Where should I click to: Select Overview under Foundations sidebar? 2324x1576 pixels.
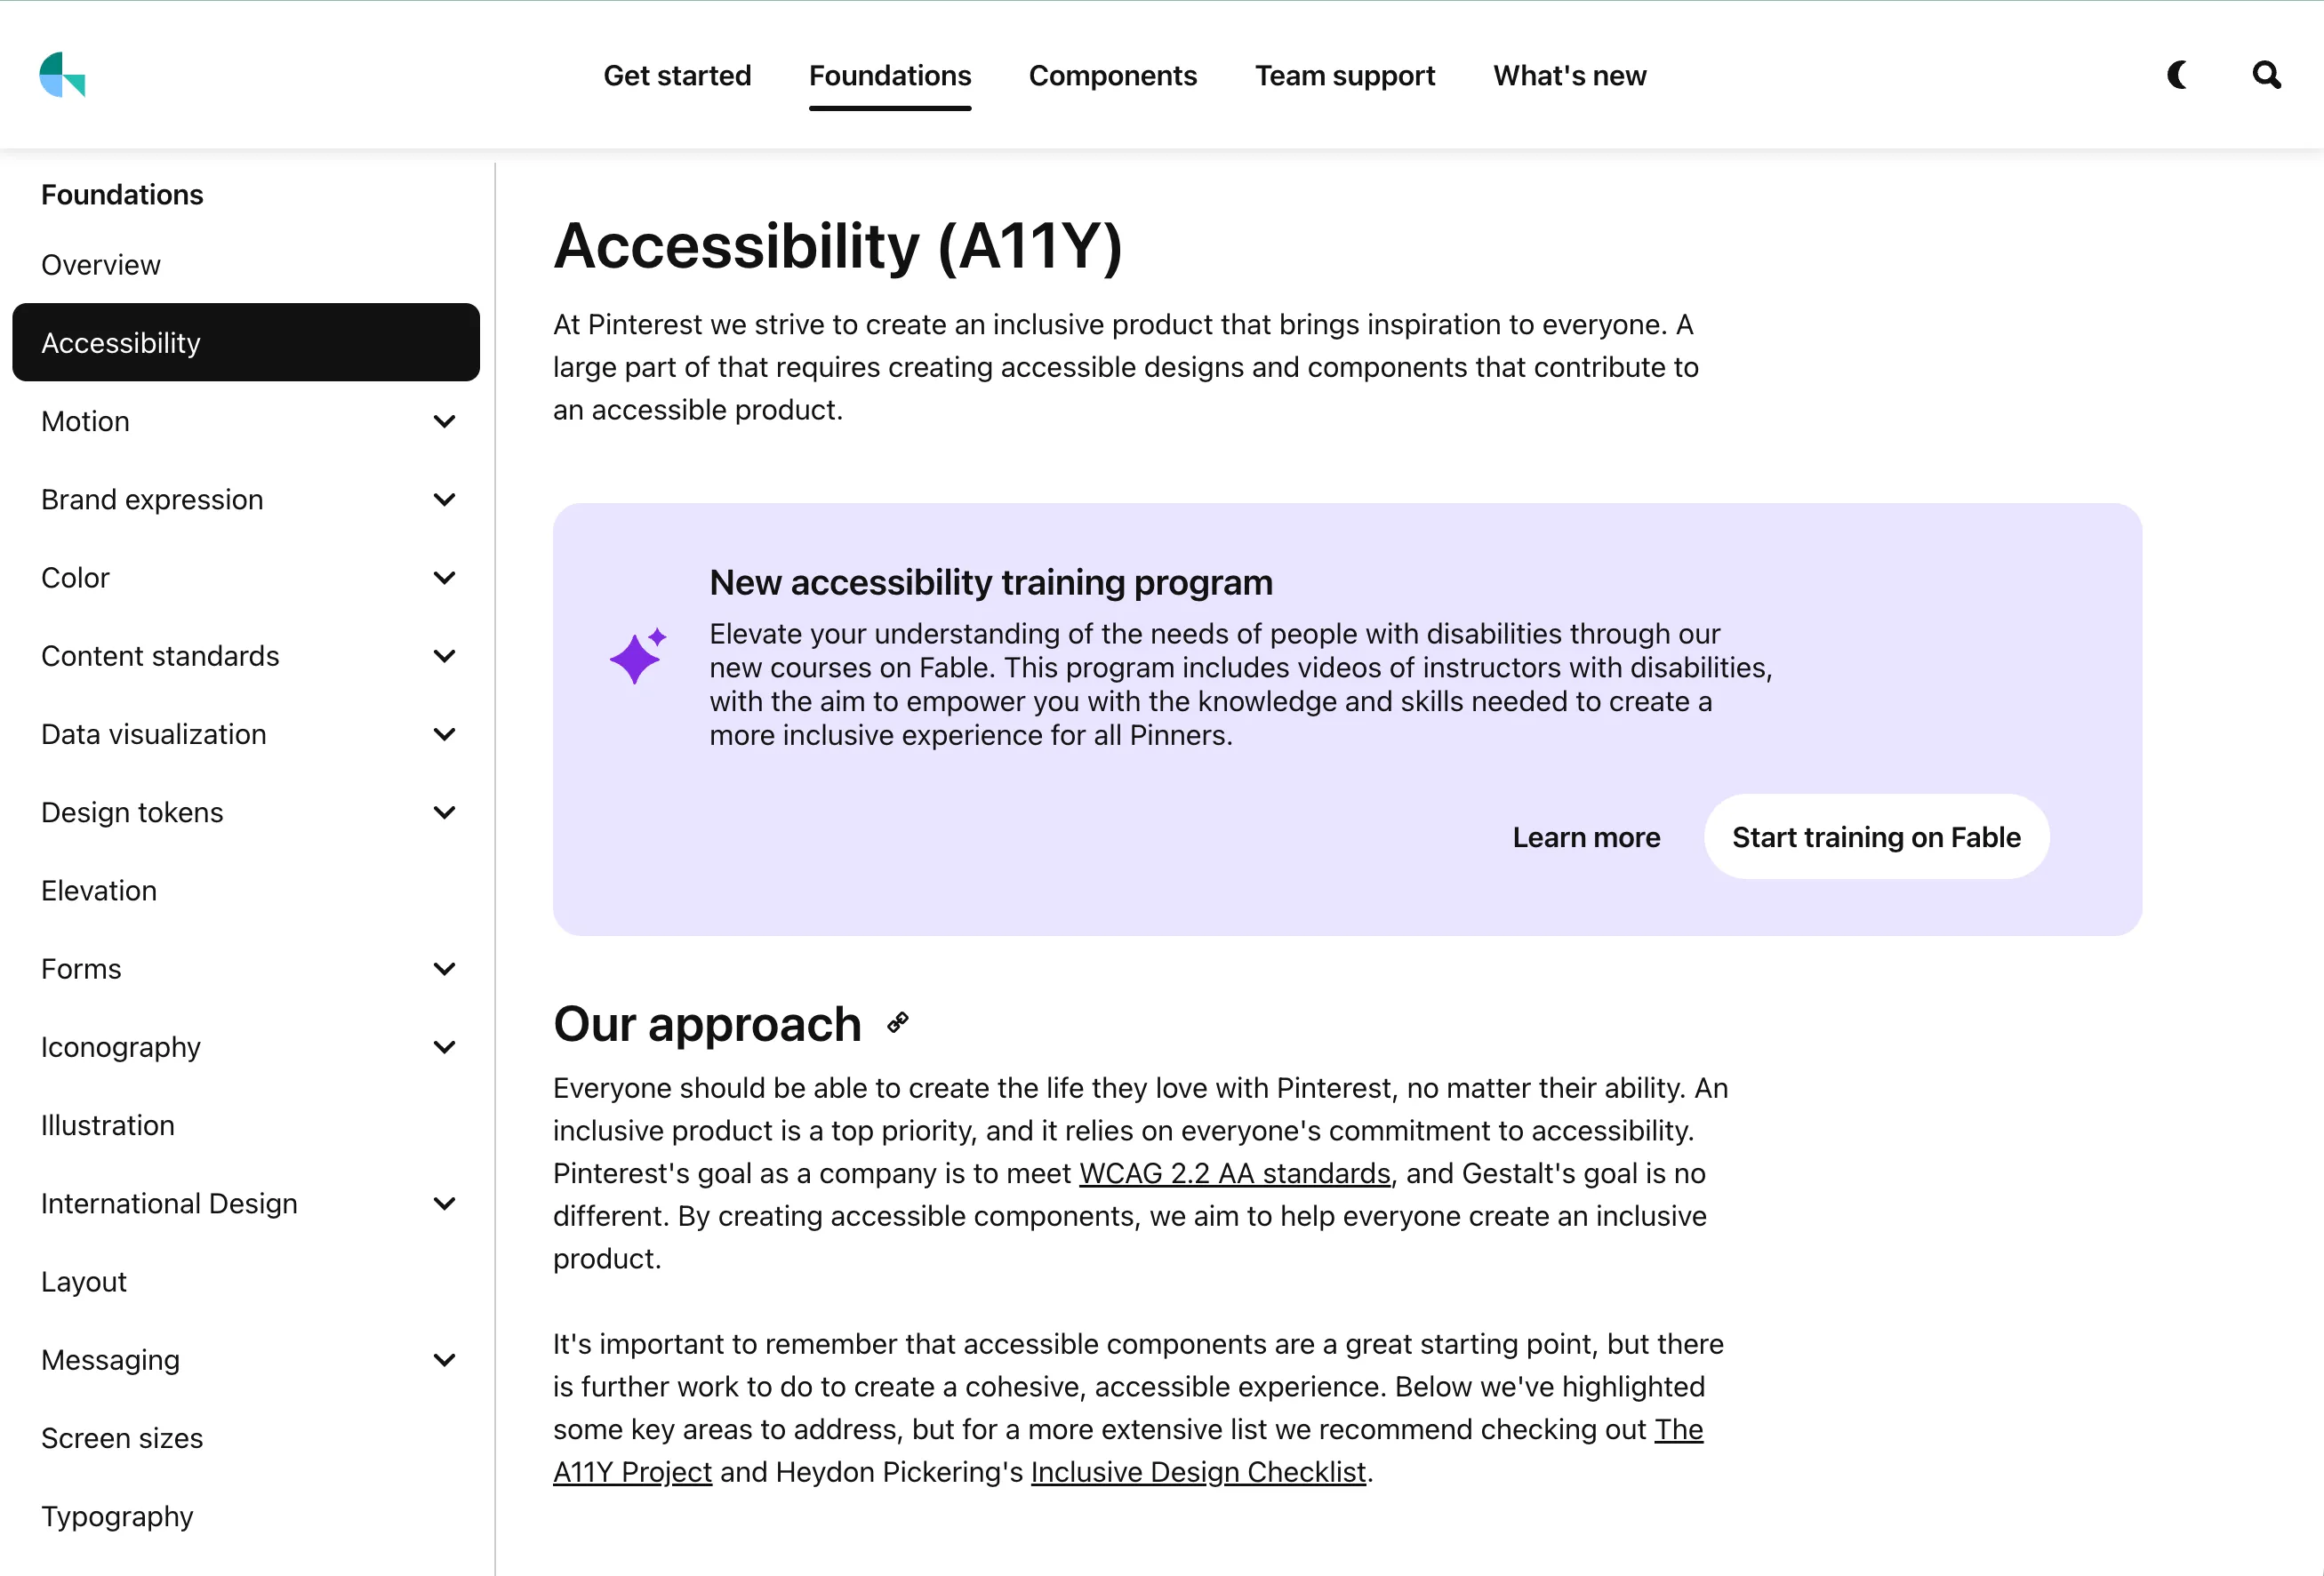(101, 264)
